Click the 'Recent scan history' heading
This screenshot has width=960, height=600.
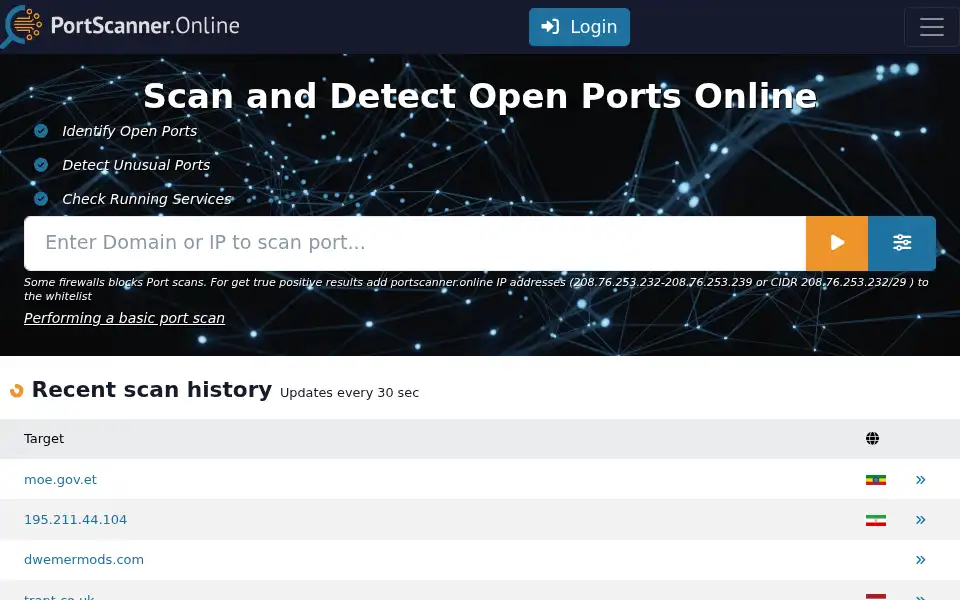(152, 389)
